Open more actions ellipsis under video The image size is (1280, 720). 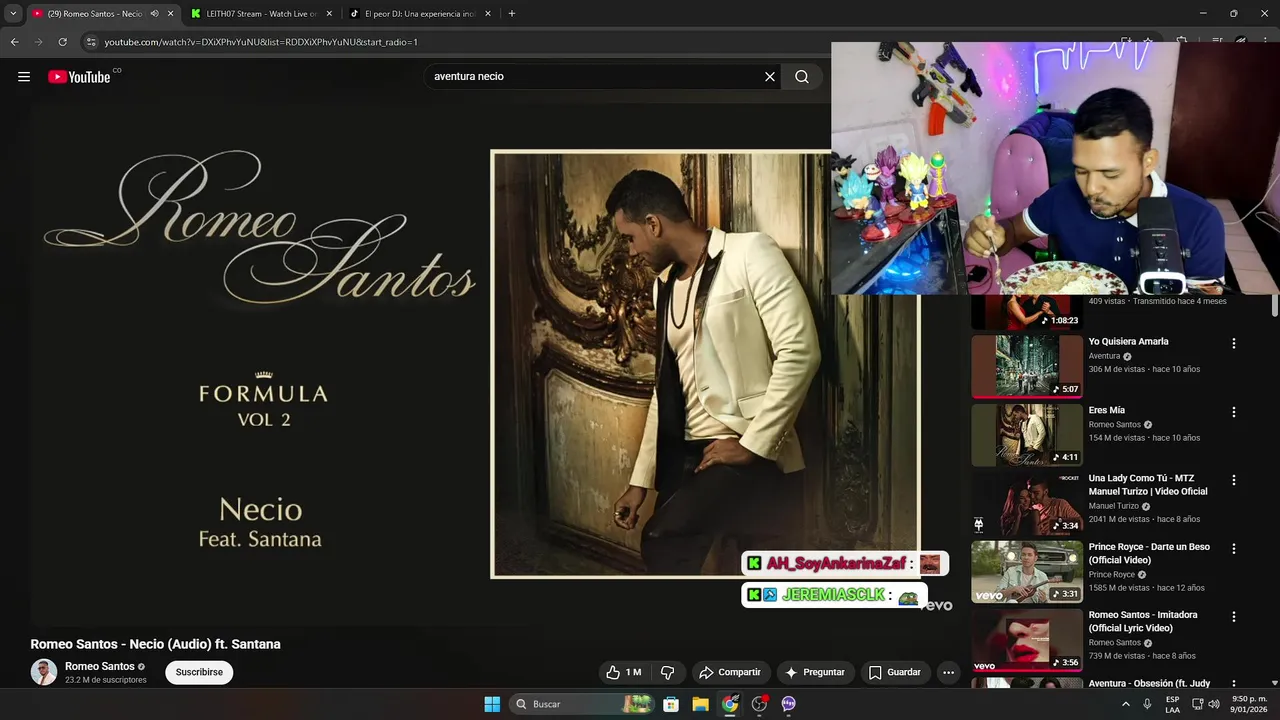pos(948,672)
